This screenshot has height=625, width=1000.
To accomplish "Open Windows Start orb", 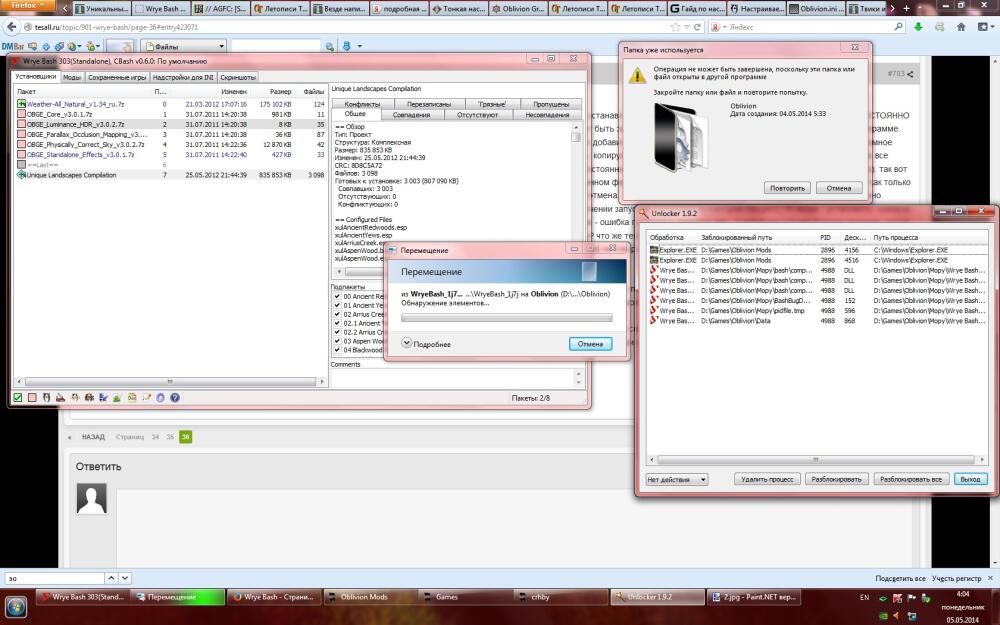I will click(16, 607).
